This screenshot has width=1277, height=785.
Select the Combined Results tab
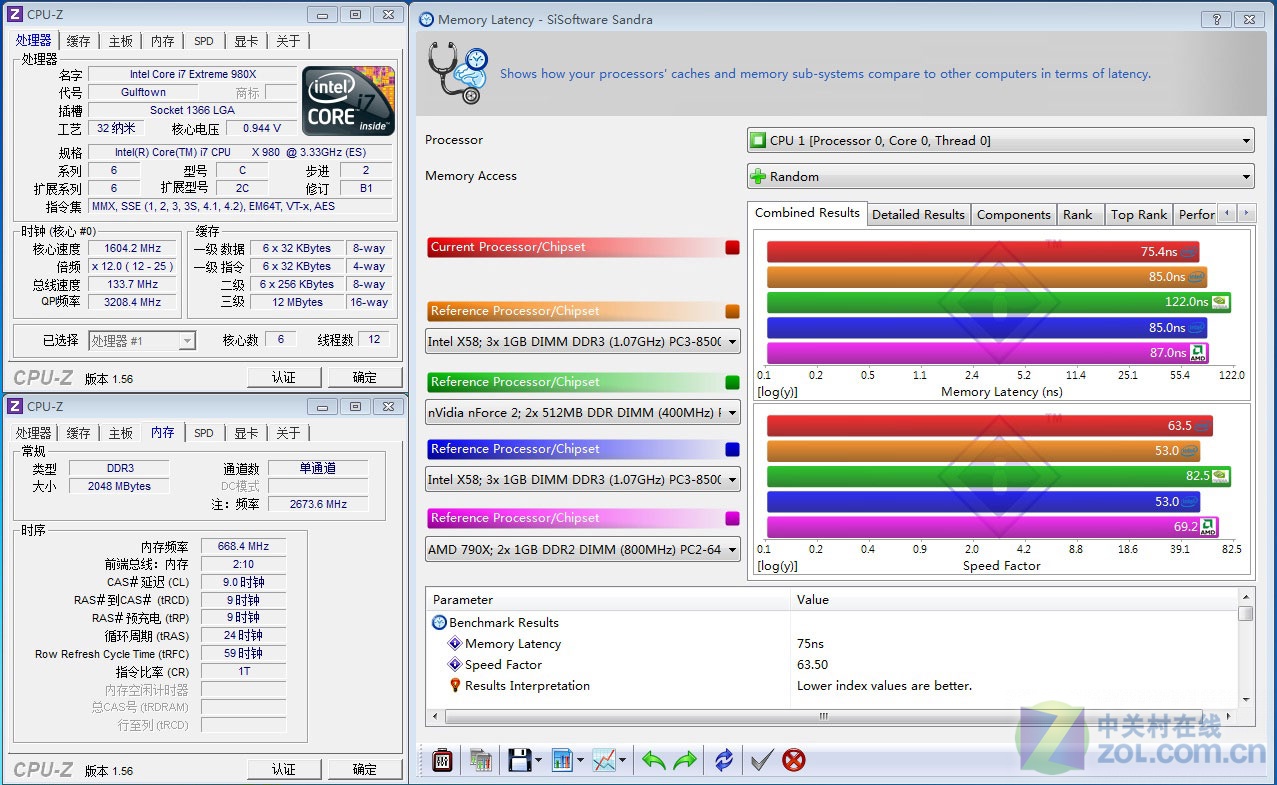[x=807, y=213]
